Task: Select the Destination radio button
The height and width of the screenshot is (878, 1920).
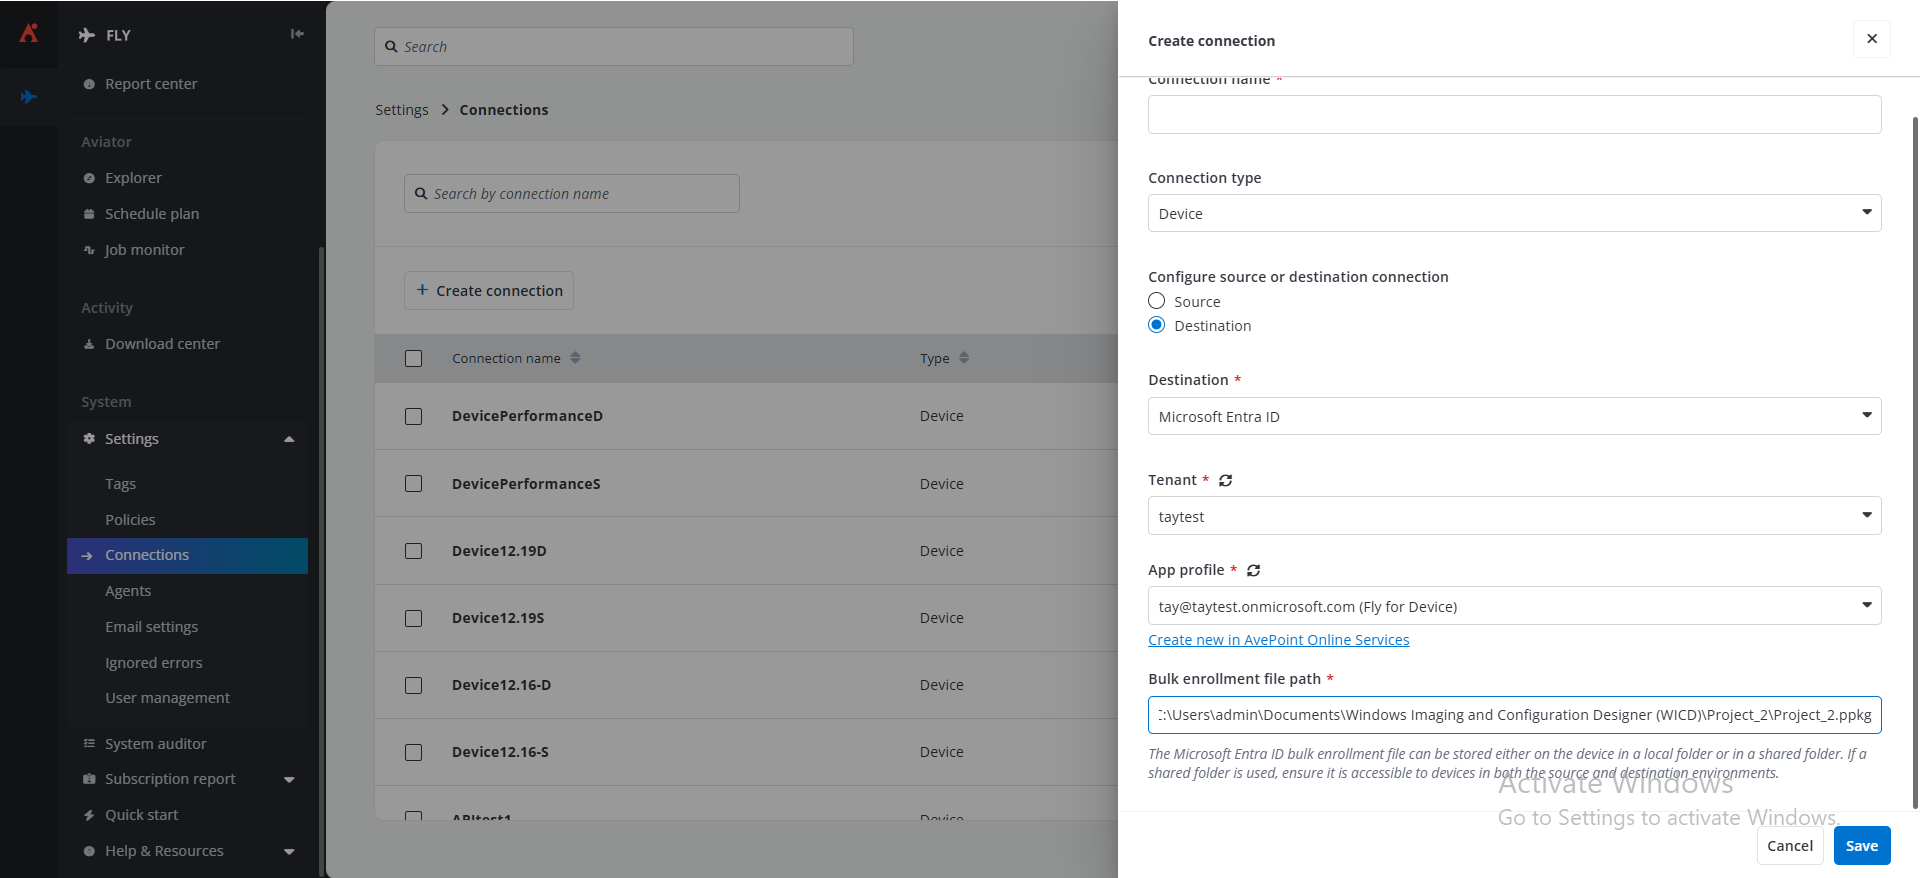Action: 1157,325
